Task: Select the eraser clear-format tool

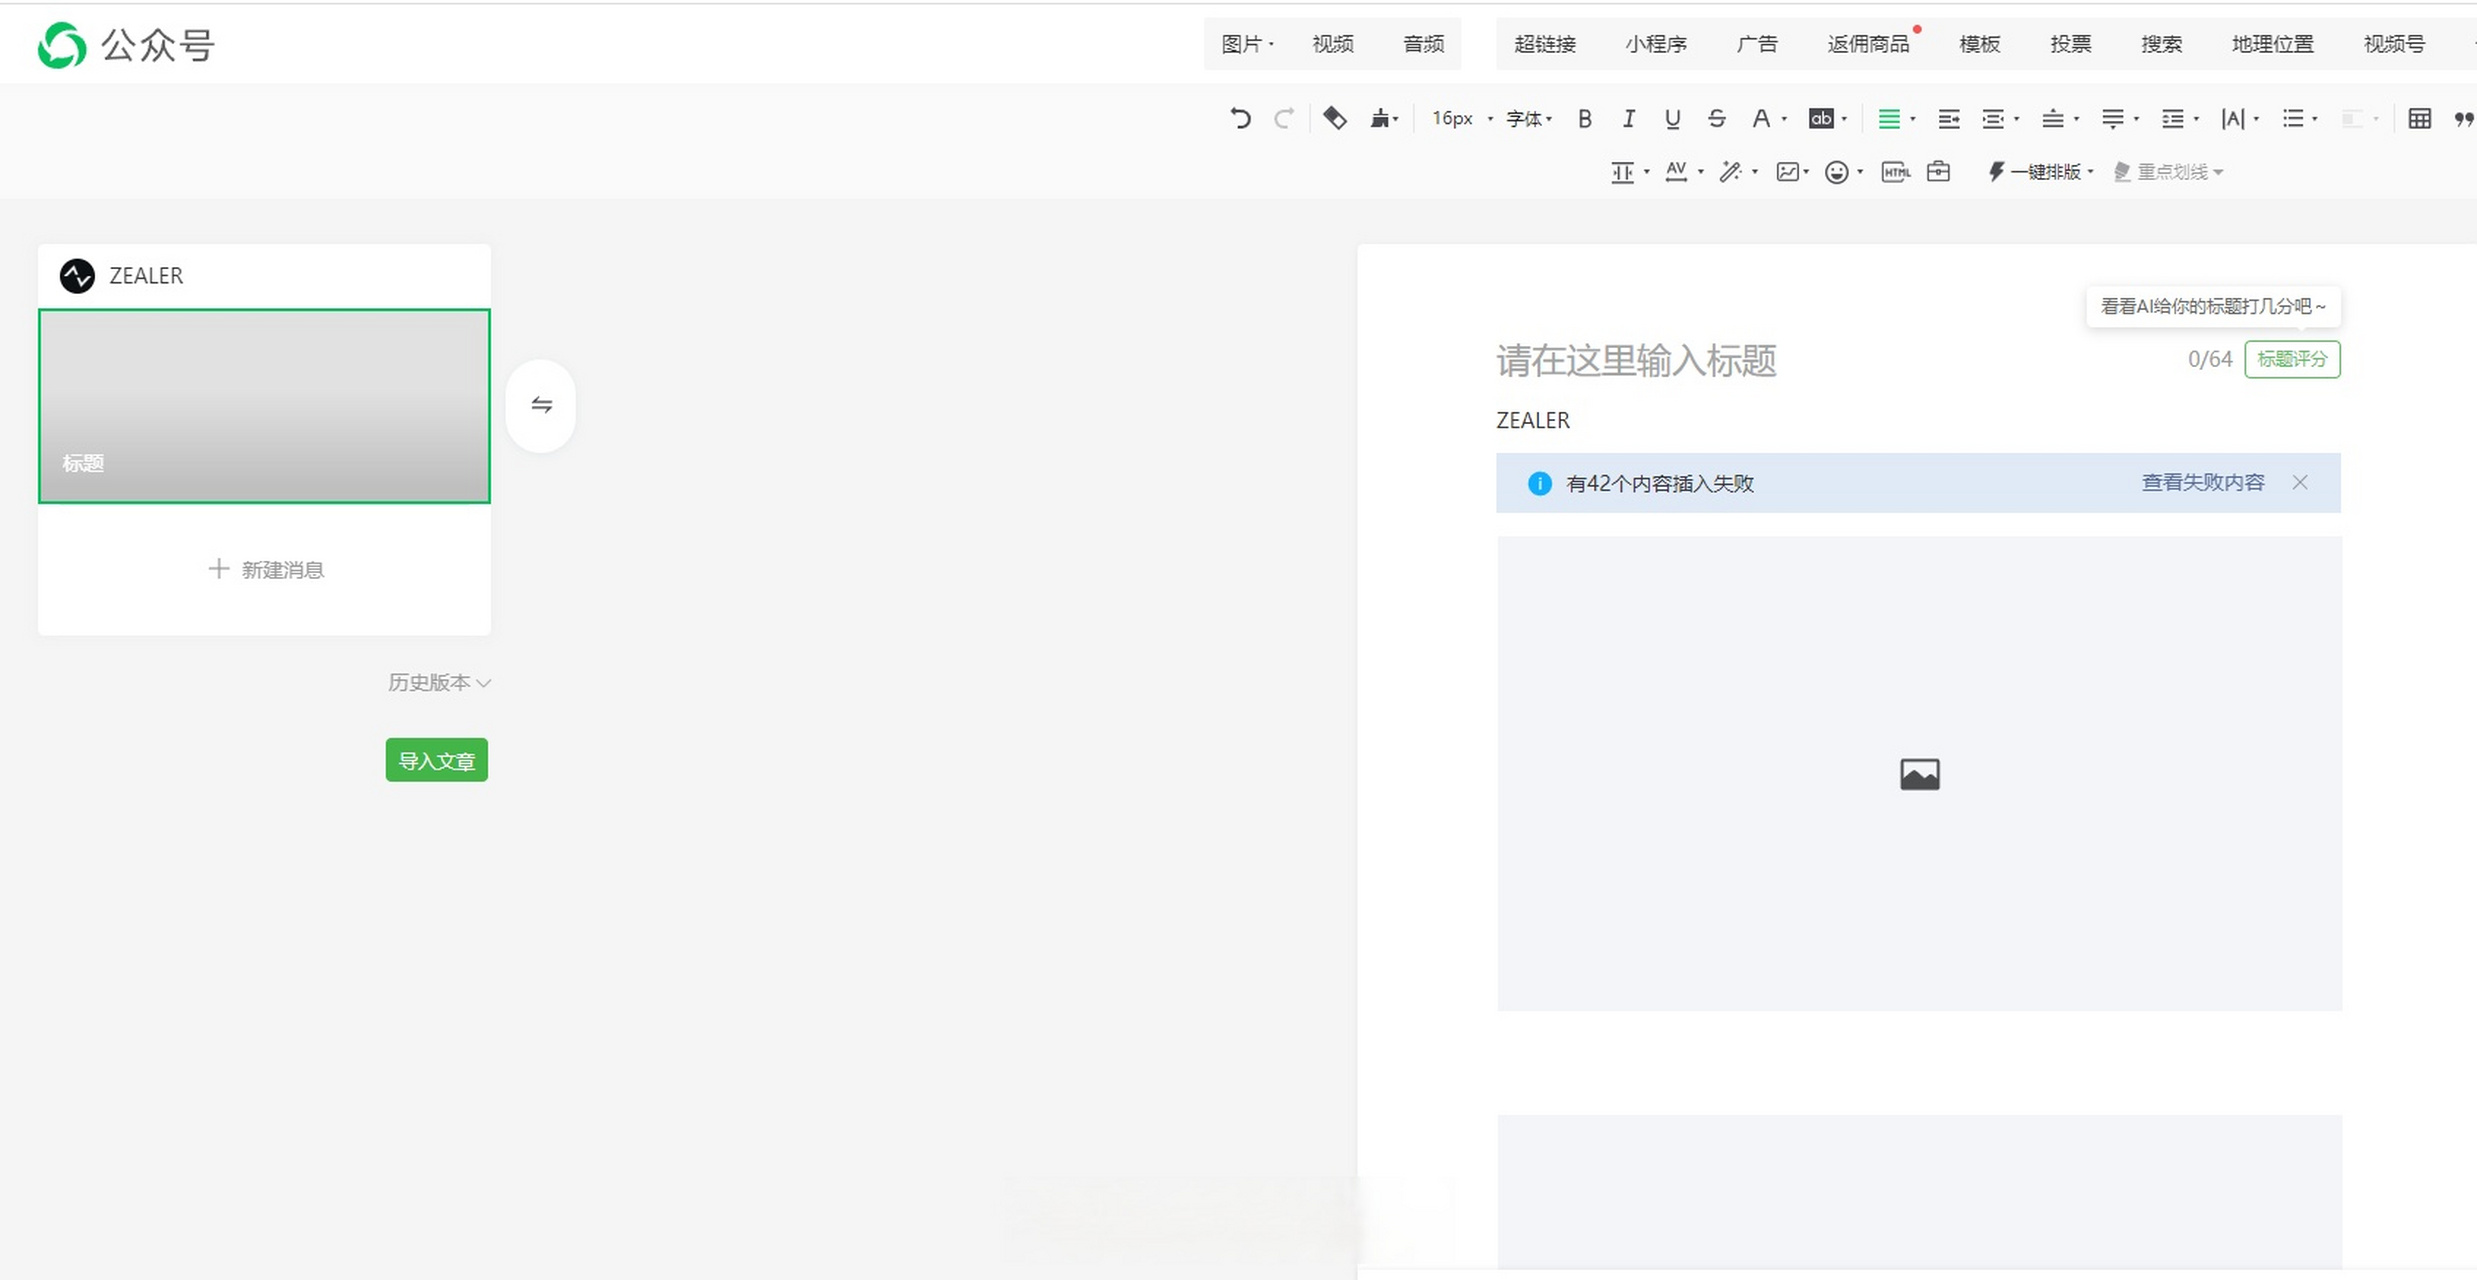Action: tap(1335, 119)
